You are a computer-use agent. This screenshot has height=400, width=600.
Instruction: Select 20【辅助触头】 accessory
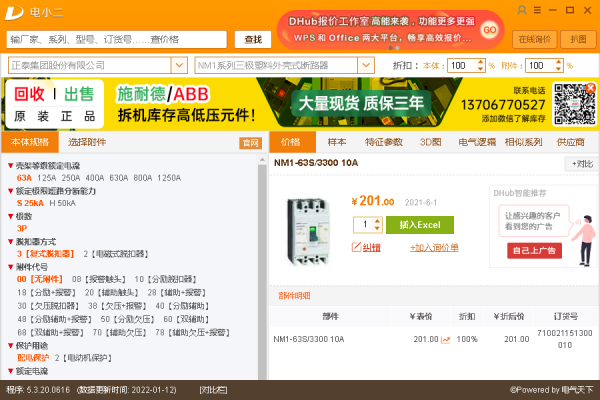pos(111,292)
